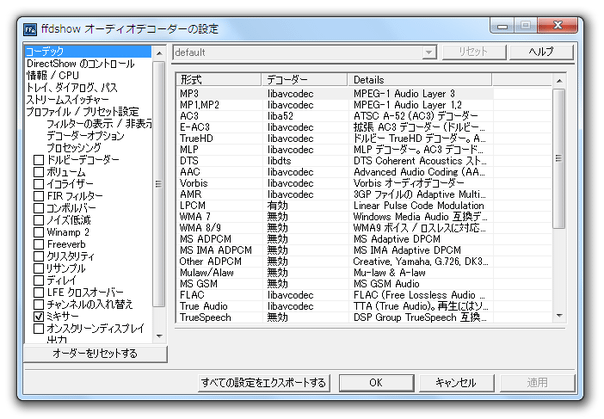Viewport: 604px width, 419px height.
Task: Sort by 形式 column header
Action: (x=219, y=80)
